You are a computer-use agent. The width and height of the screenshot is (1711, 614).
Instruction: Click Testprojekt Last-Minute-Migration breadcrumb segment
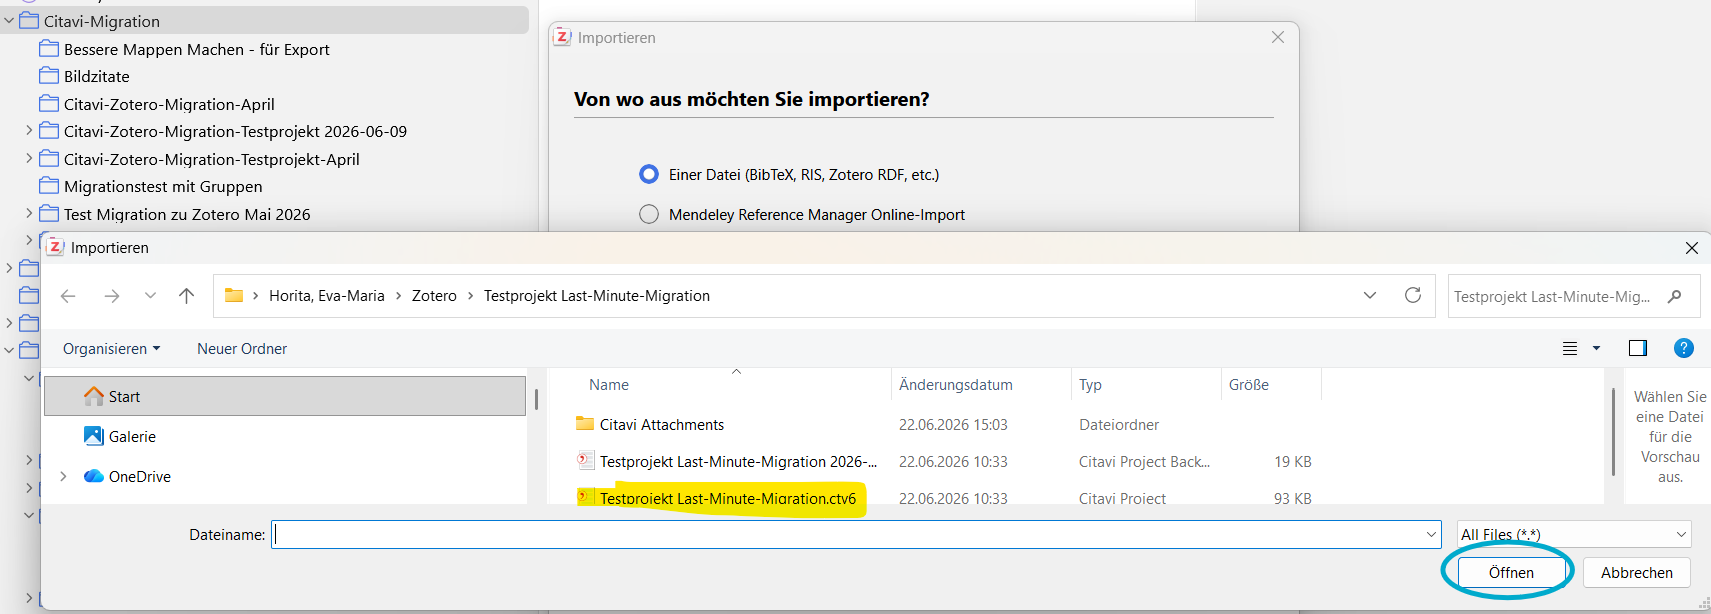pos(596,296)
